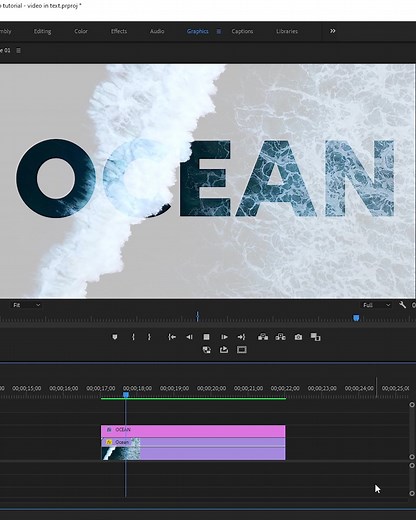Add a marker in Program monitor
Image resolution: width=416 pixels, height=520 pixels.
tap(115, 337)
